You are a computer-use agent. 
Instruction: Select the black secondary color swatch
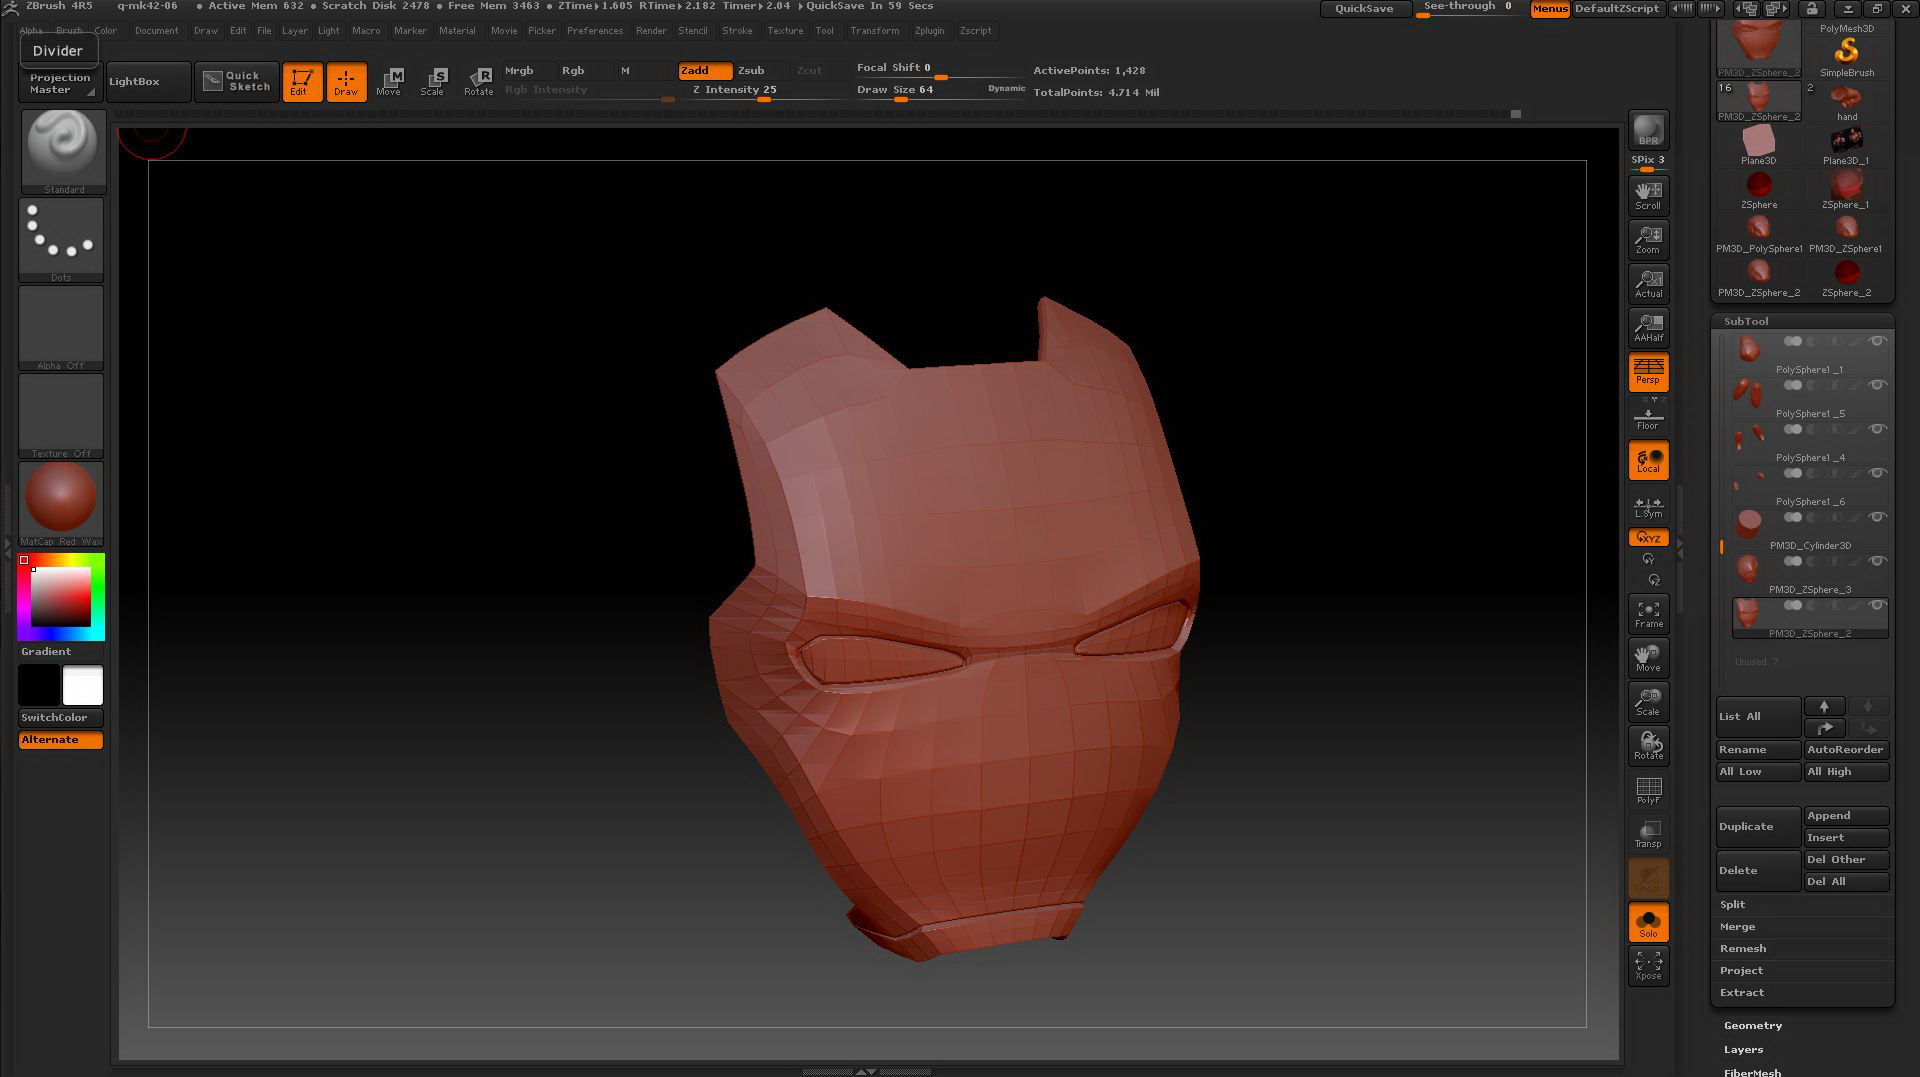[39, 686]
